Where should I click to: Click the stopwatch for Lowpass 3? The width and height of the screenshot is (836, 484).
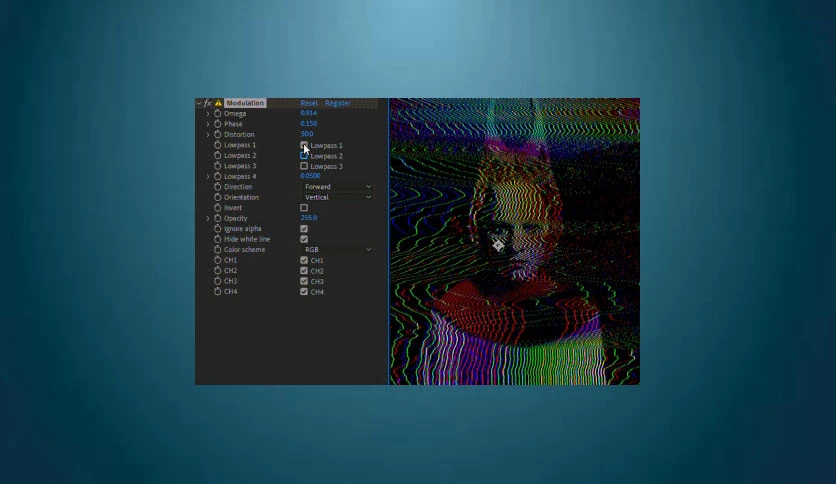(x=218, y=166)
